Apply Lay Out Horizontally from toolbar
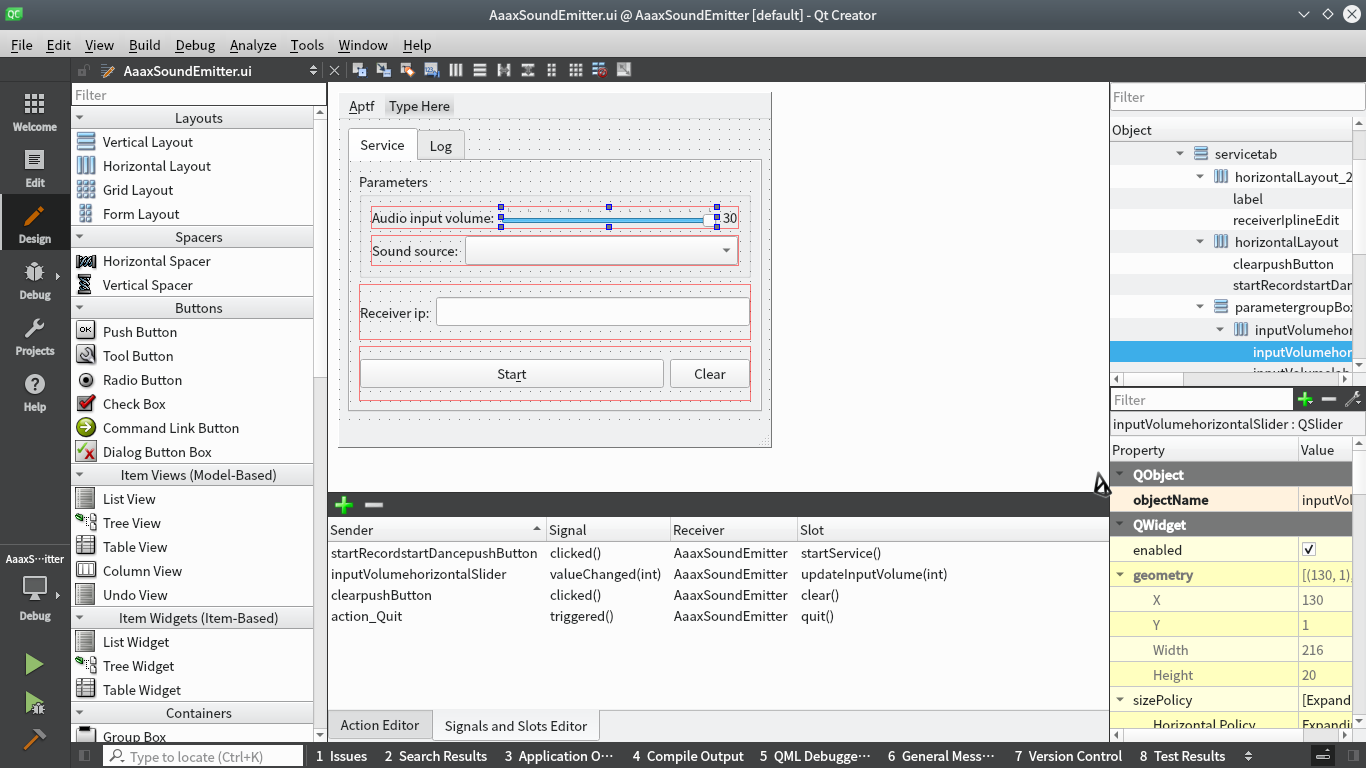 (455, 70)
